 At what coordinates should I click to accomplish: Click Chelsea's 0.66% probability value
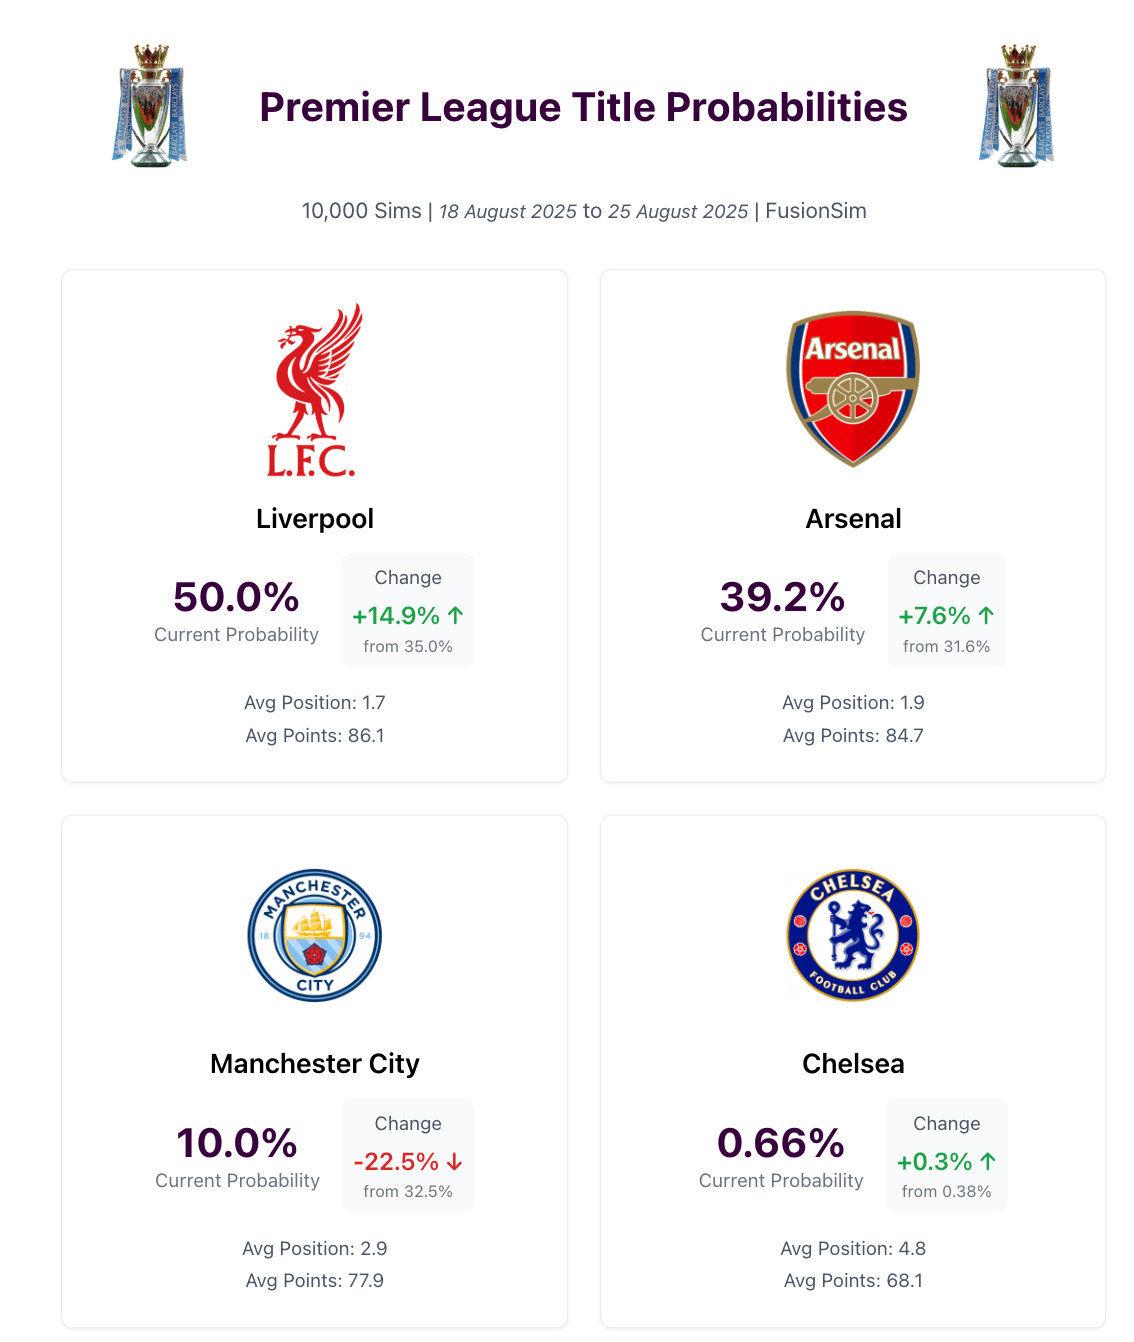pos(780,1143)
